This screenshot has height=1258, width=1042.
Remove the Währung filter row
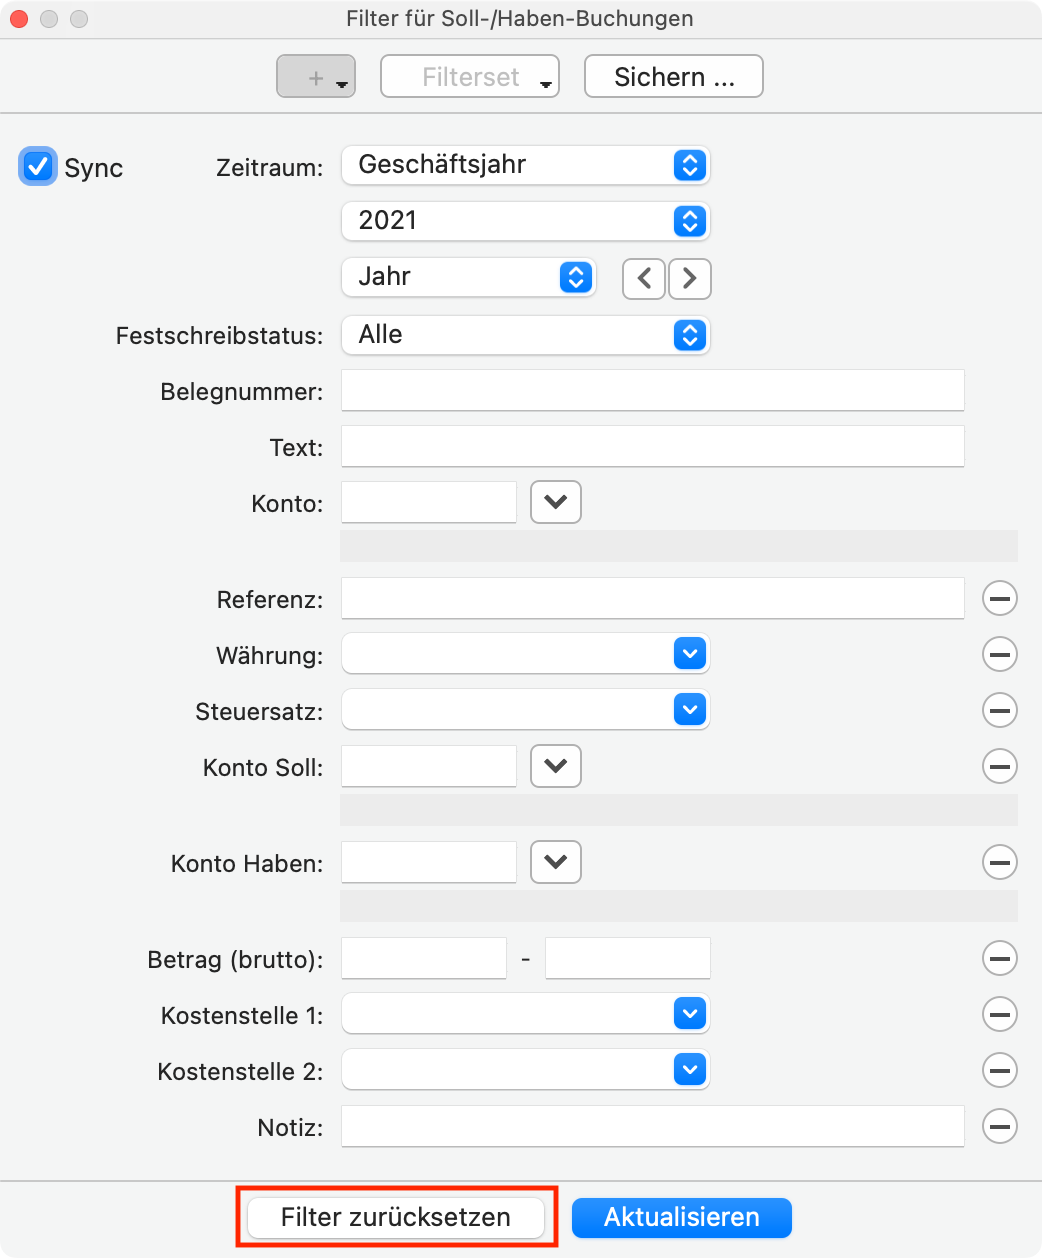pos(1000,654)
